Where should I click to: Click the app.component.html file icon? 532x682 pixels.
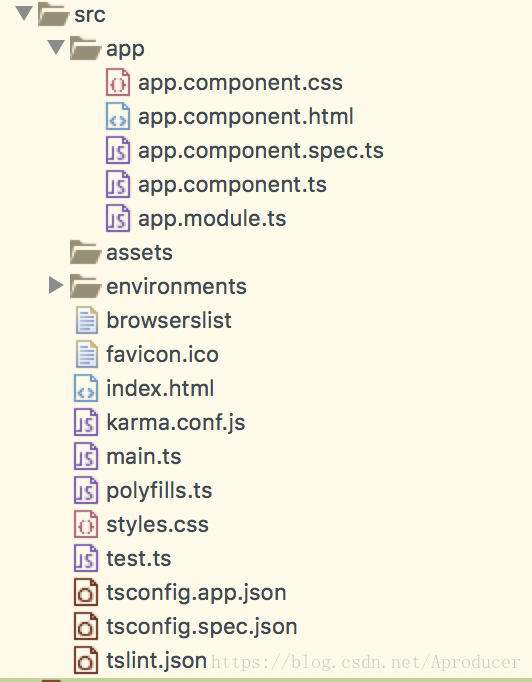118,116
